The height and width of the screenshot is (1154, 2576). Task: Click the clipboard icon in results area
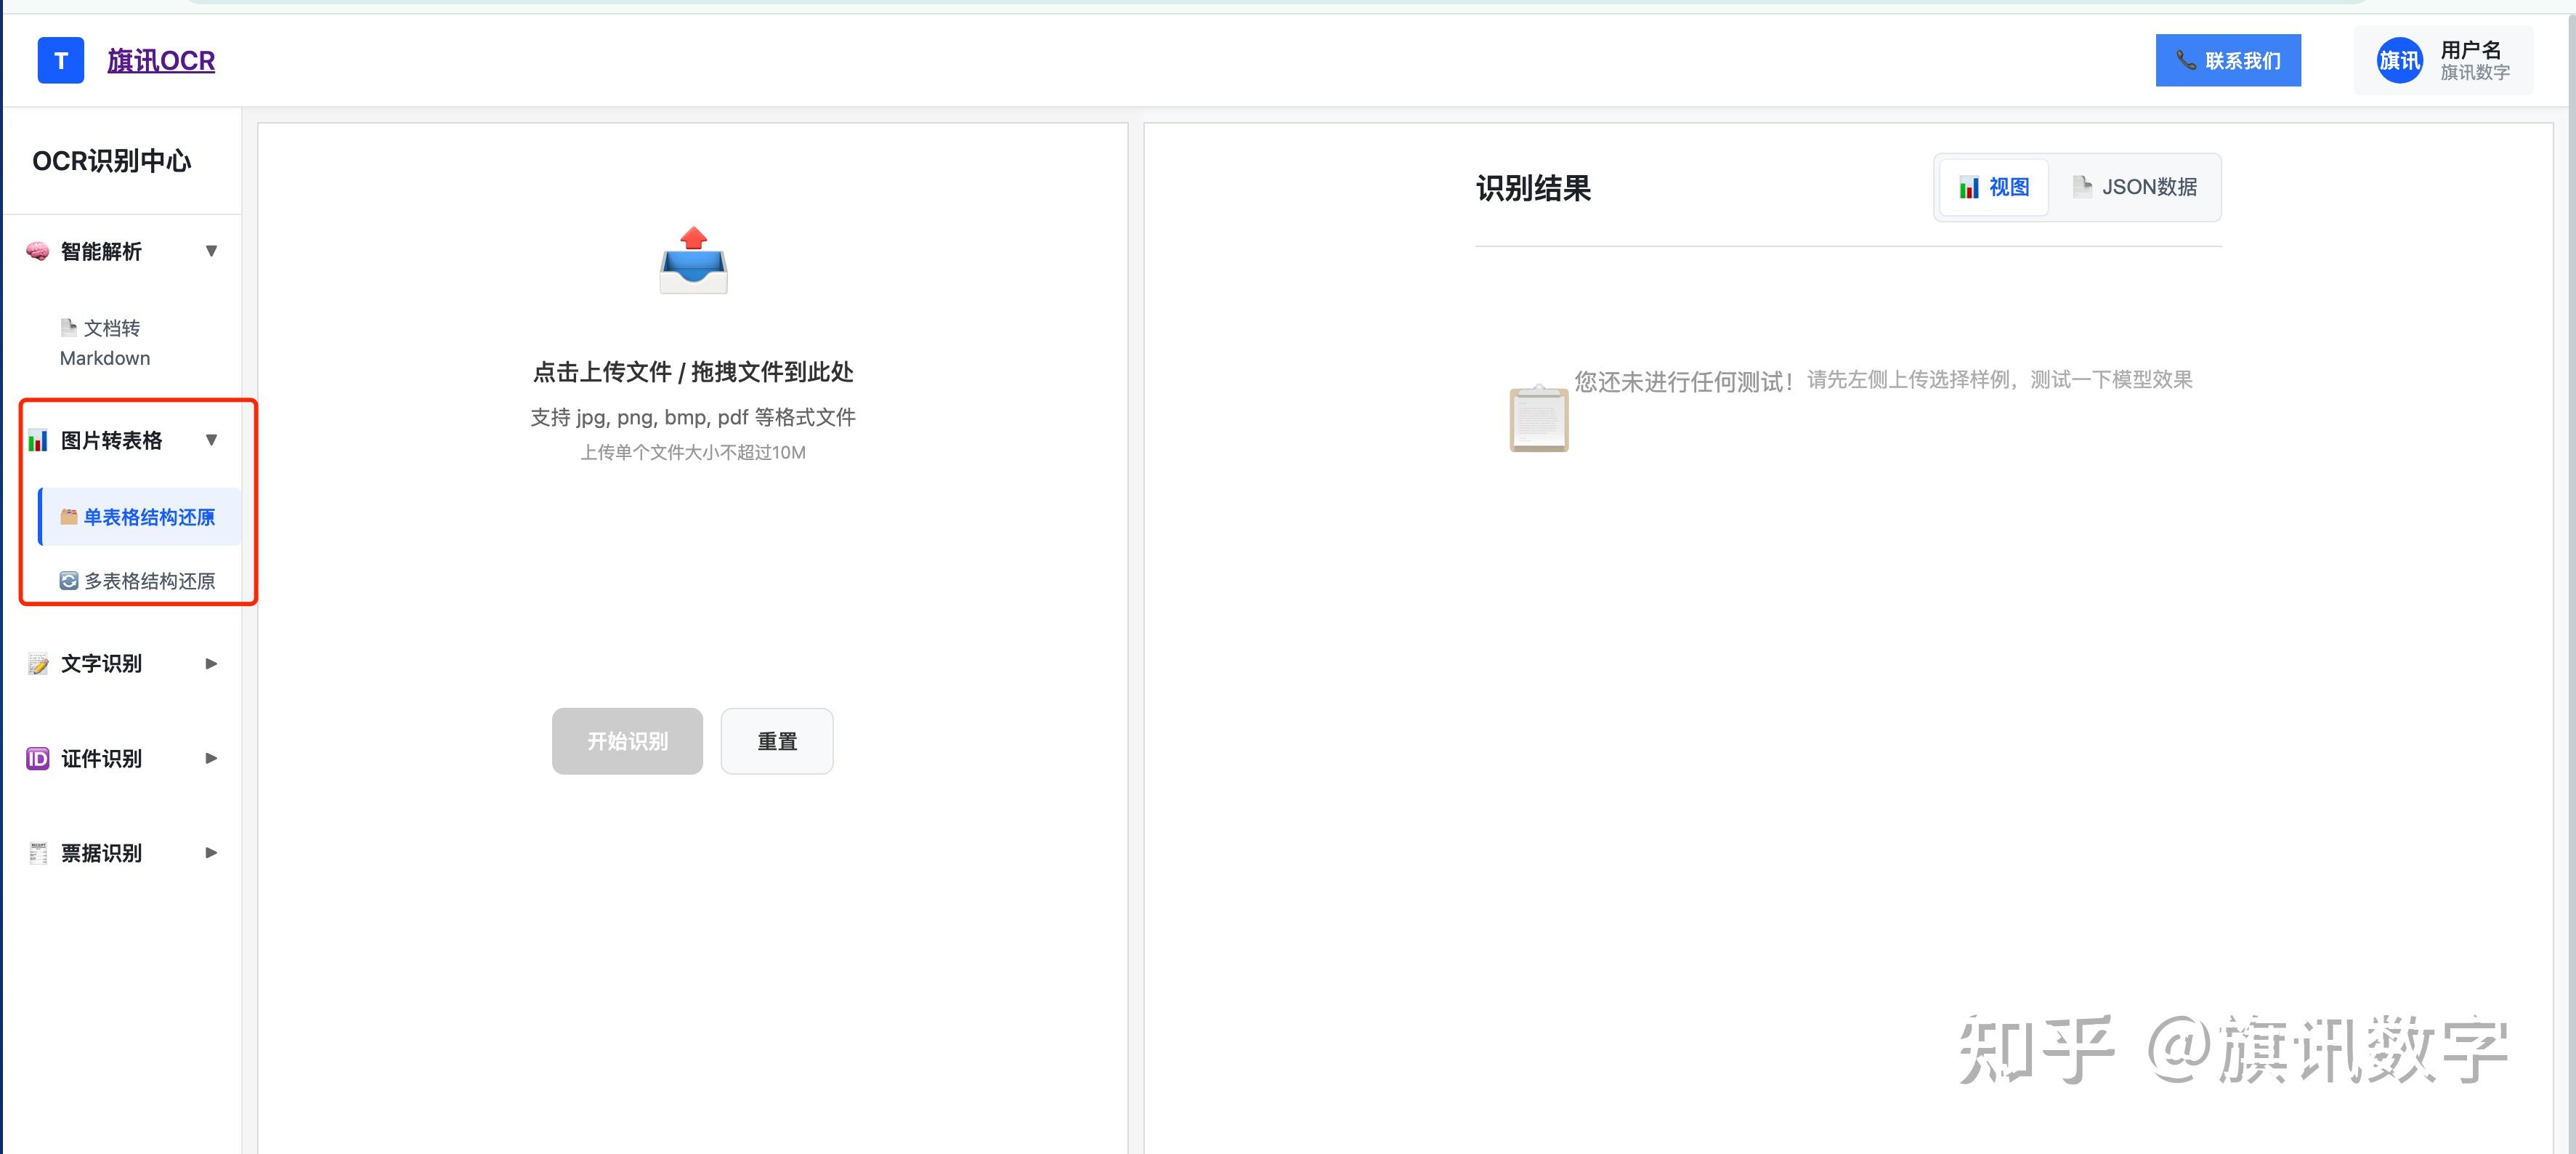pos(1538,419)
